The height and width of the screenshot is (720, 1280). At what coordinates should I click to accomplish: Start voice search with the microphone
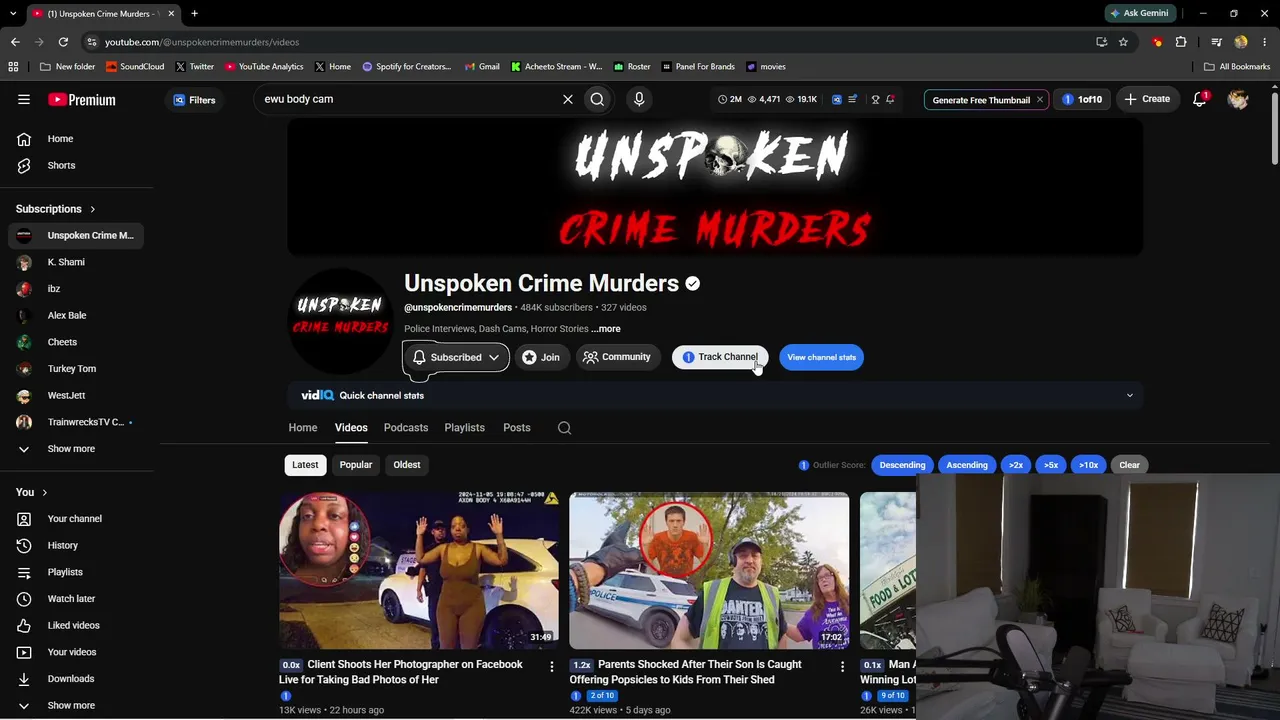[x=639, y=99]
